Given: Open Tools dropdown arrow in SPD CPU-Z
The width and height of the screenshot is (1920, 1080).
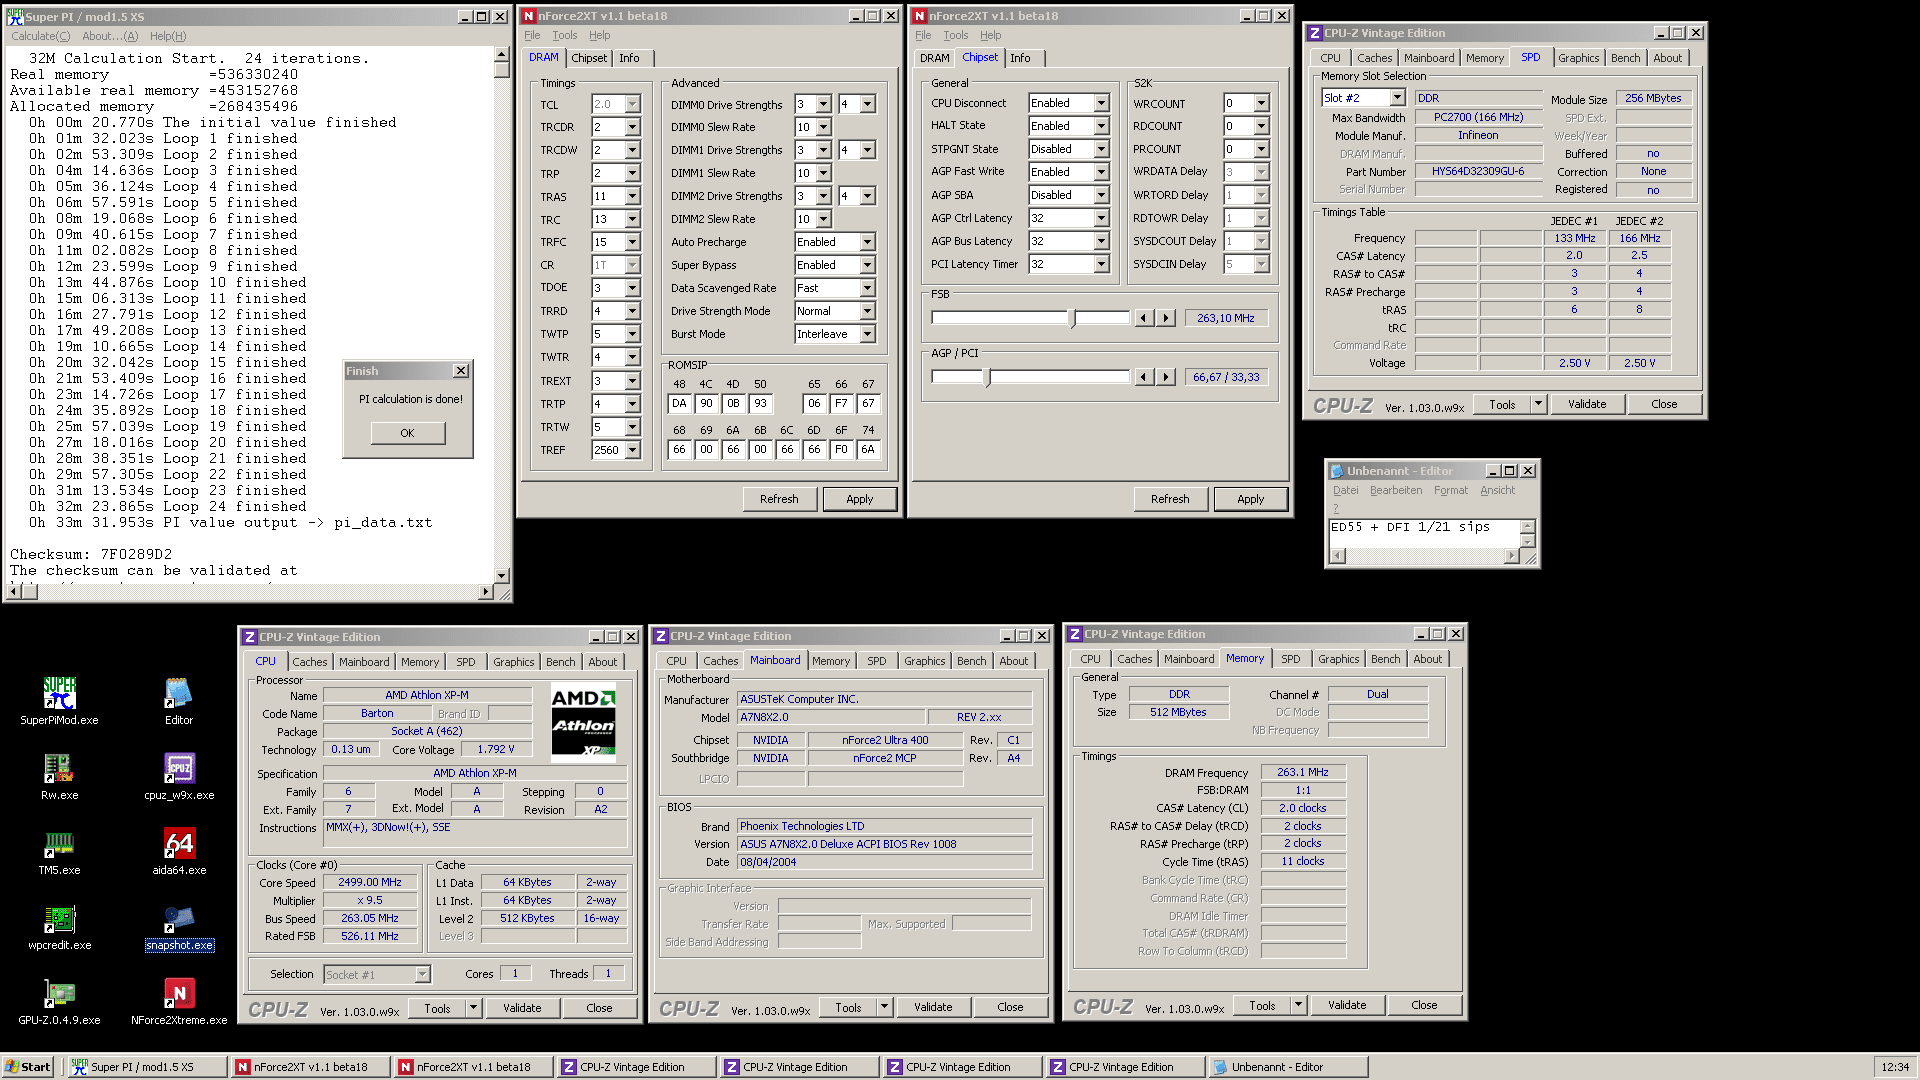Looking at the screenshot, I should tap(1538, 404).
